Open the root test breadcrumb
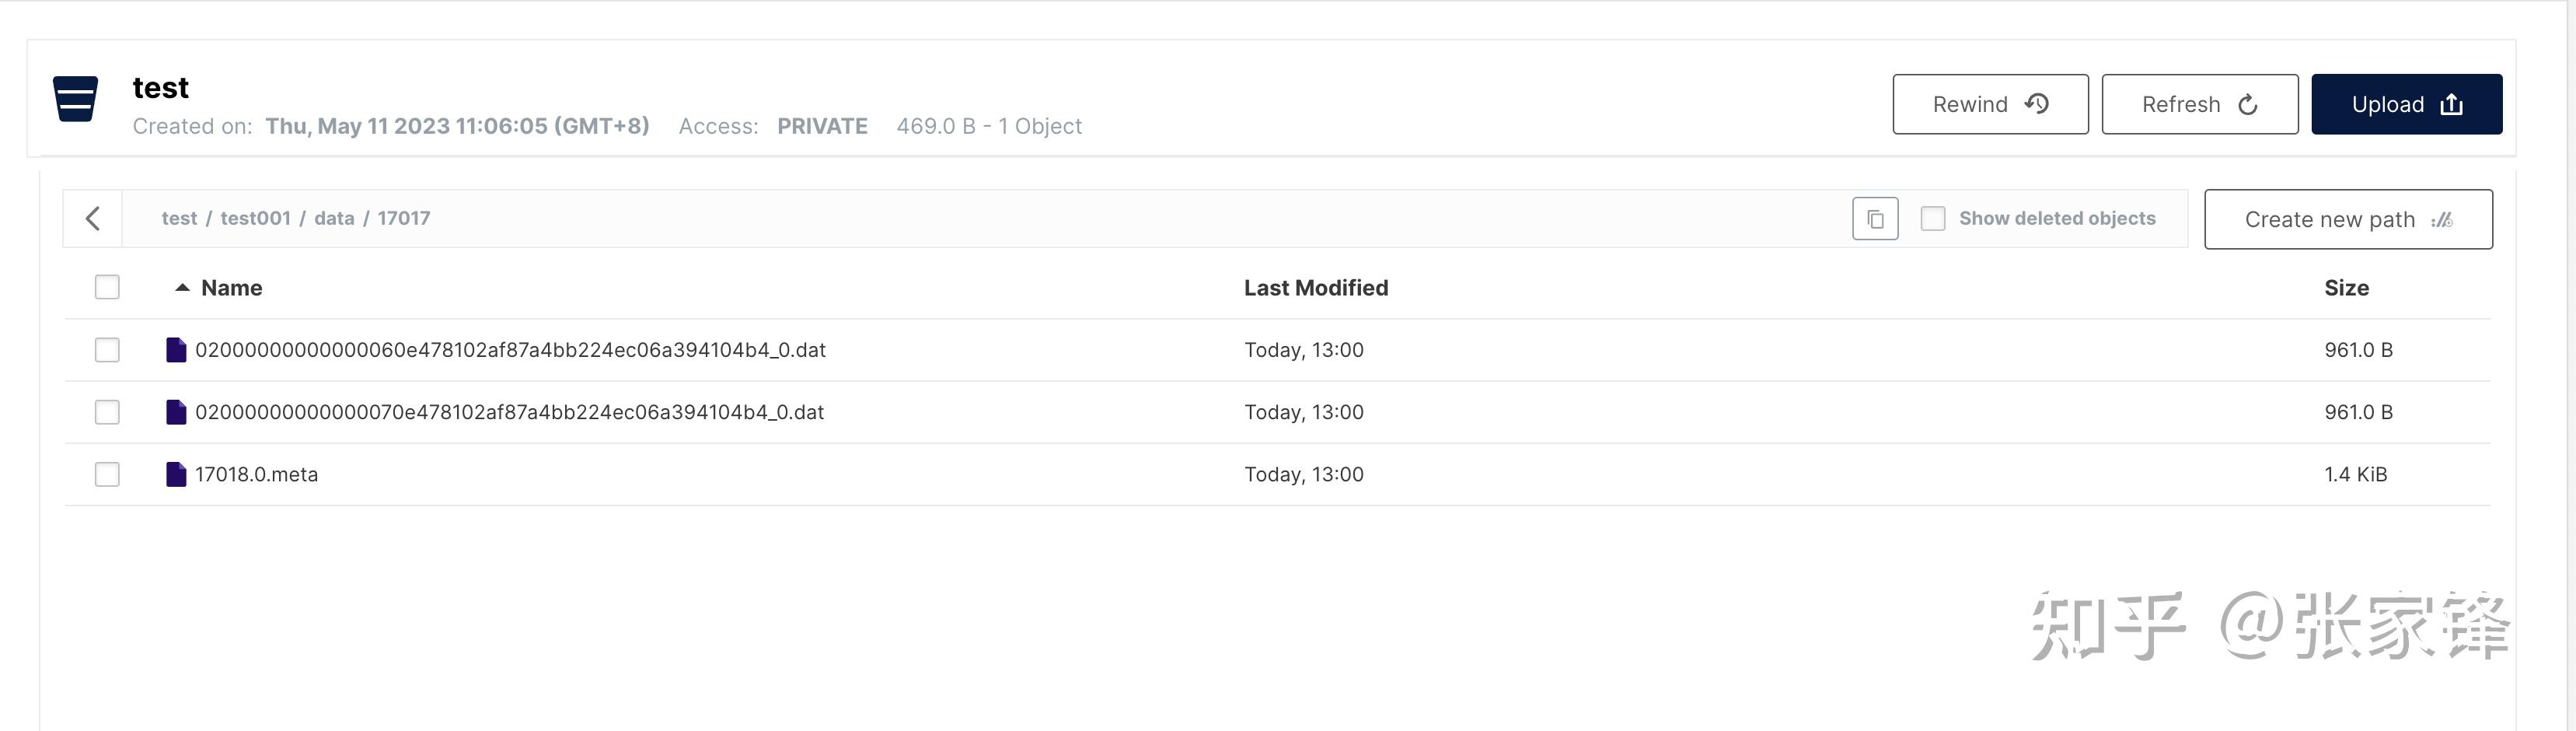 [x=179, y=218]
